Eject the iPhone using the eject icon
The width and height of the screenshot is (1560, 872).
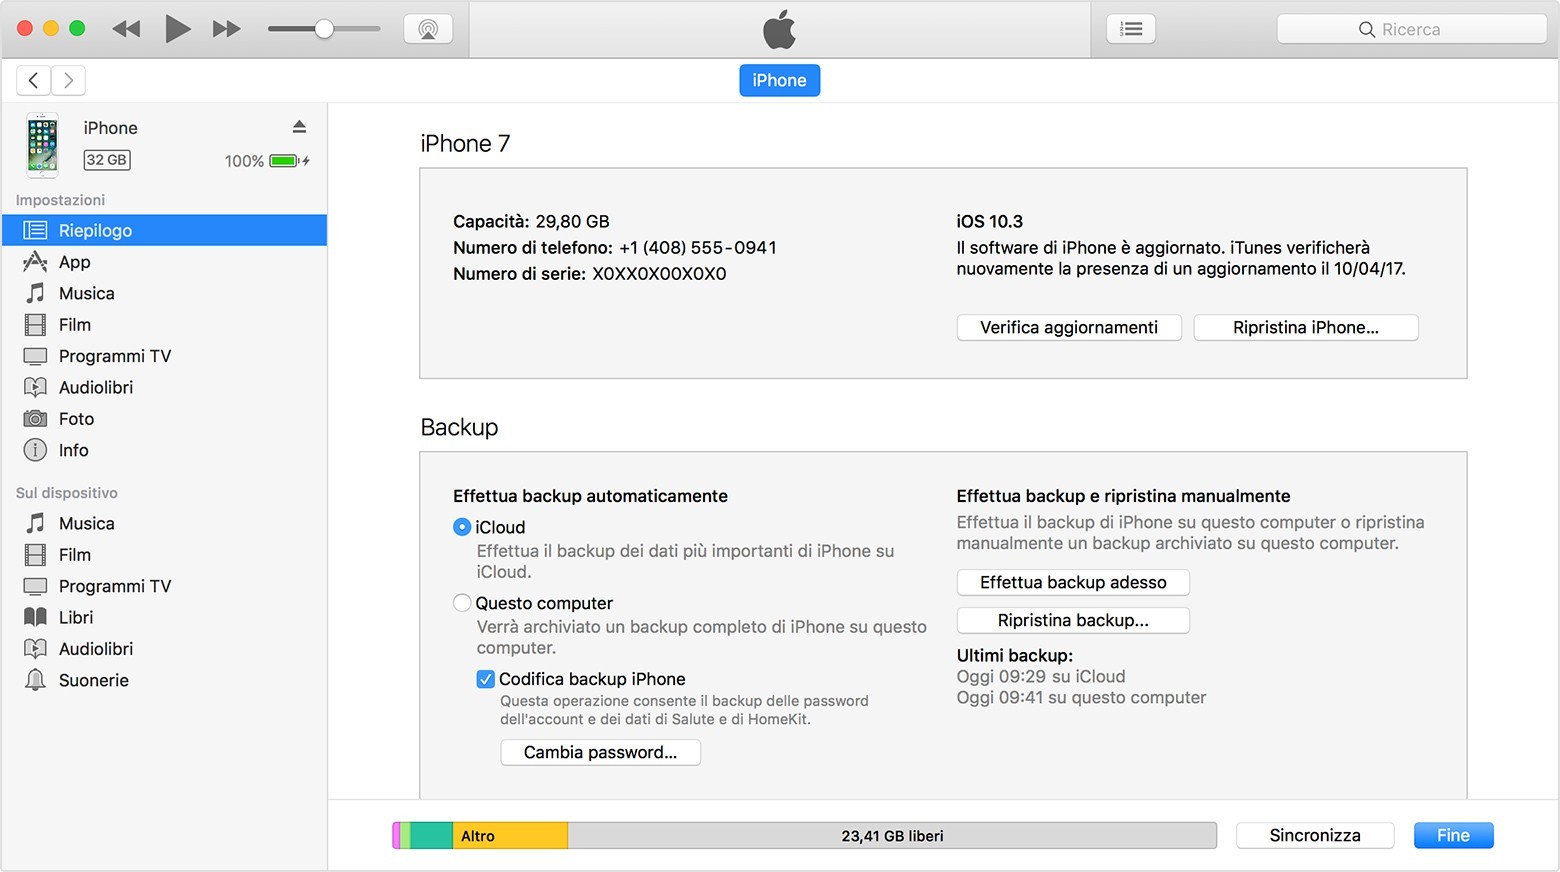click(x=299, y=127)
